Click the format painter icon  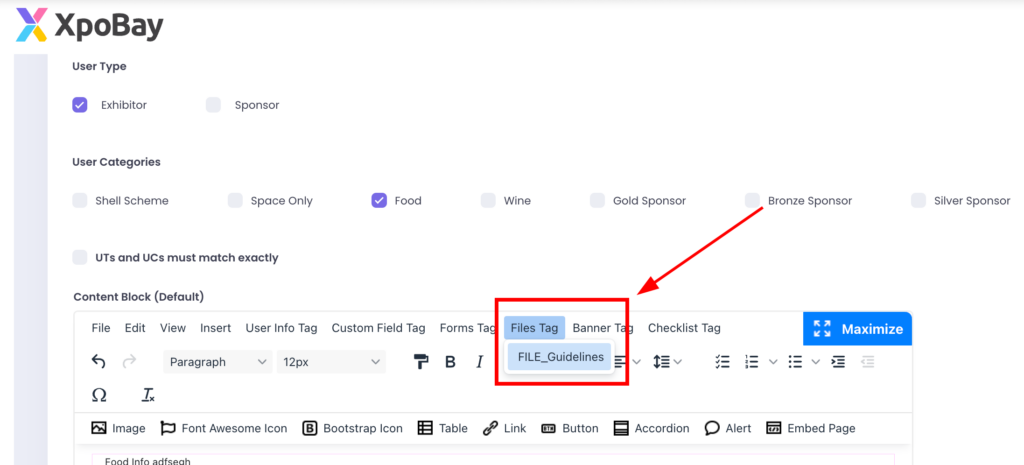point(421,362)
